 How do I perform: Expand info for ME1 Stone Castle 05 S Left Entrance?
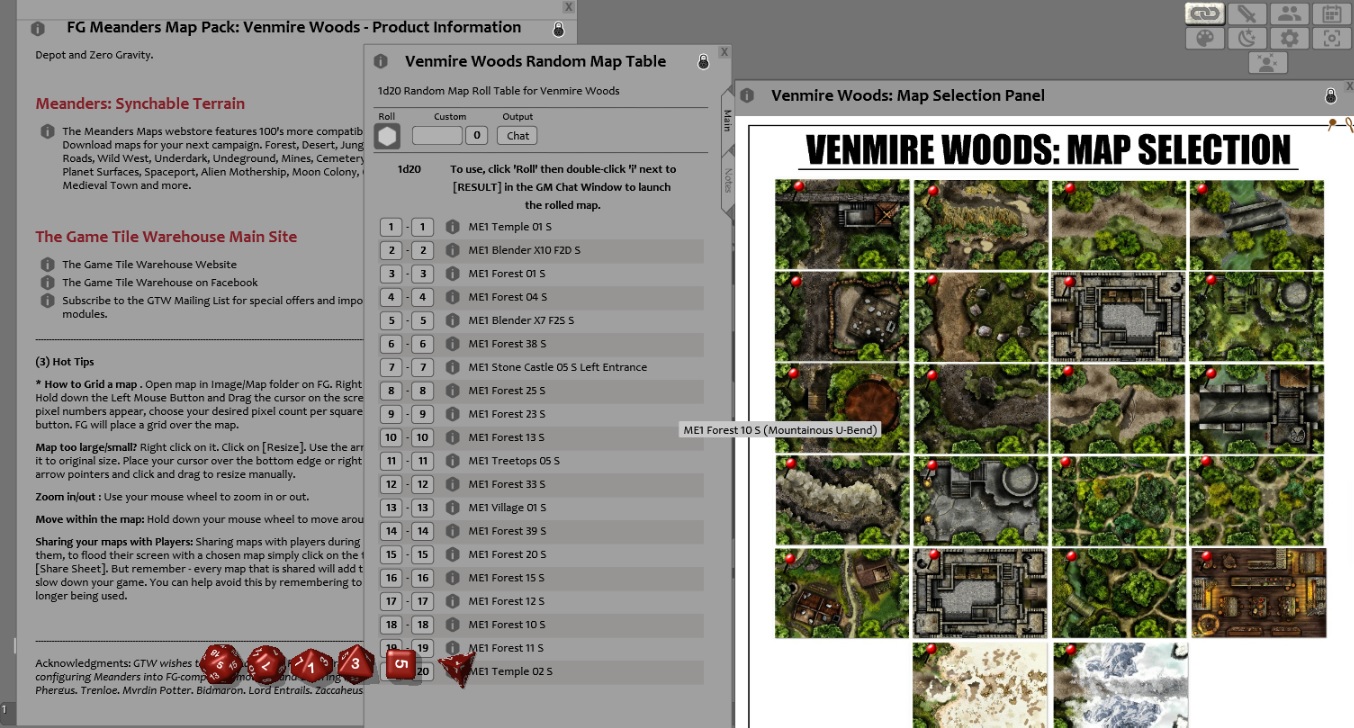[x=453, y=367]
